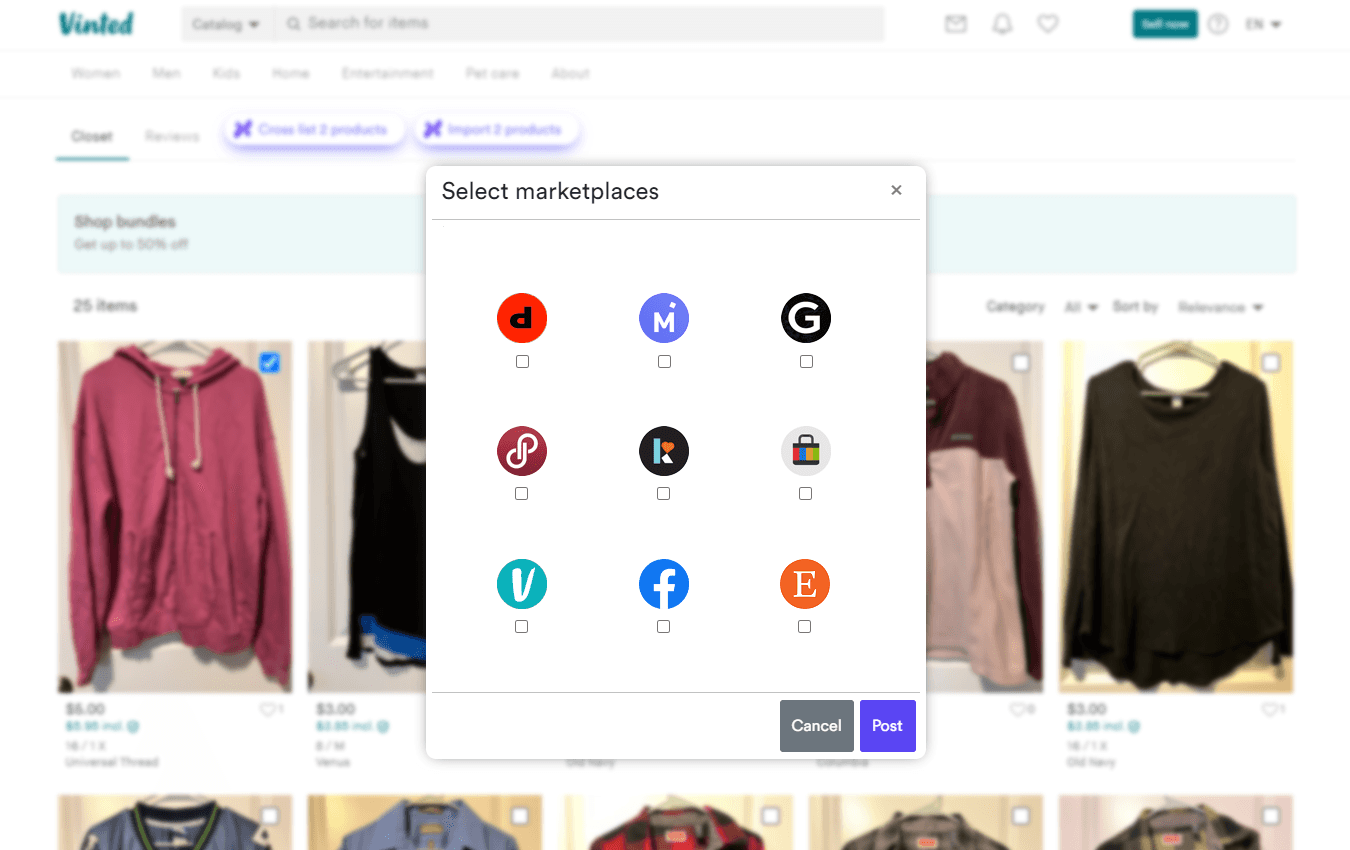
Task: Click the Mercari marketplace icon
Action: (664, 319)
